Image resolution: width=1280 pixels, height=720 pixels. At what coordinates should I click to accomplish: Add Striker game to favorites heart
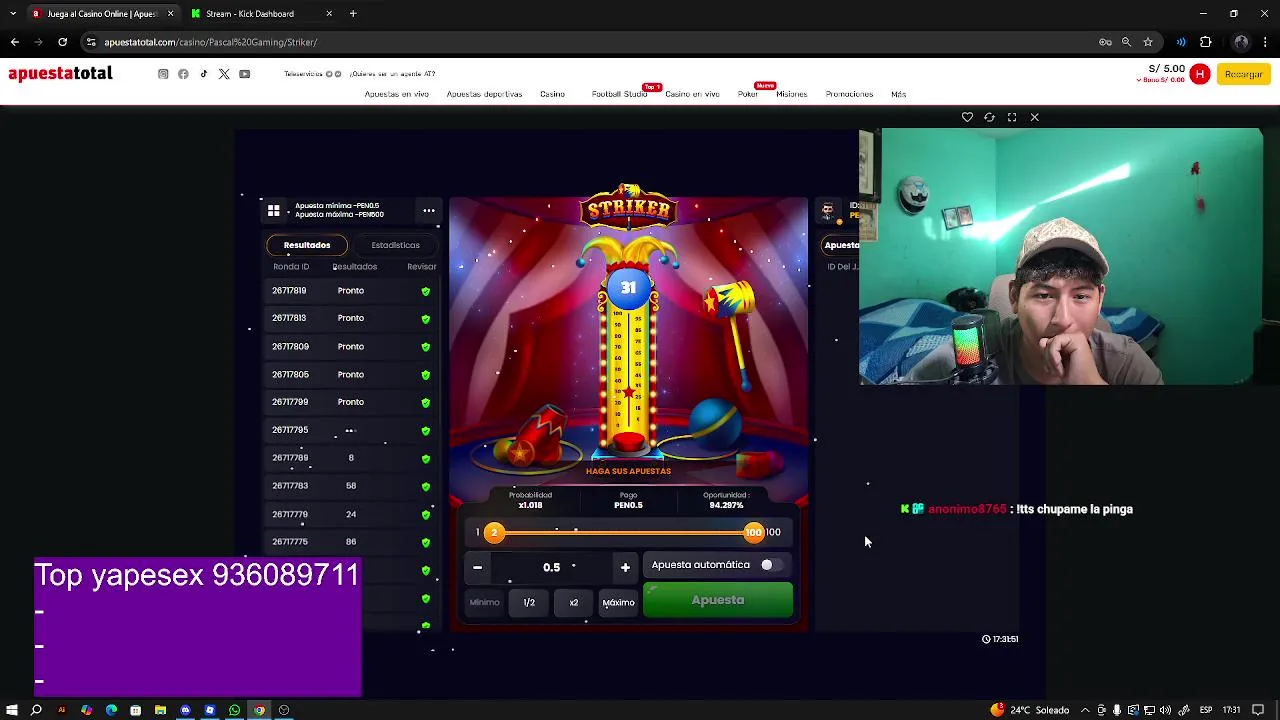pyautogui.click(x=967, y=117)
